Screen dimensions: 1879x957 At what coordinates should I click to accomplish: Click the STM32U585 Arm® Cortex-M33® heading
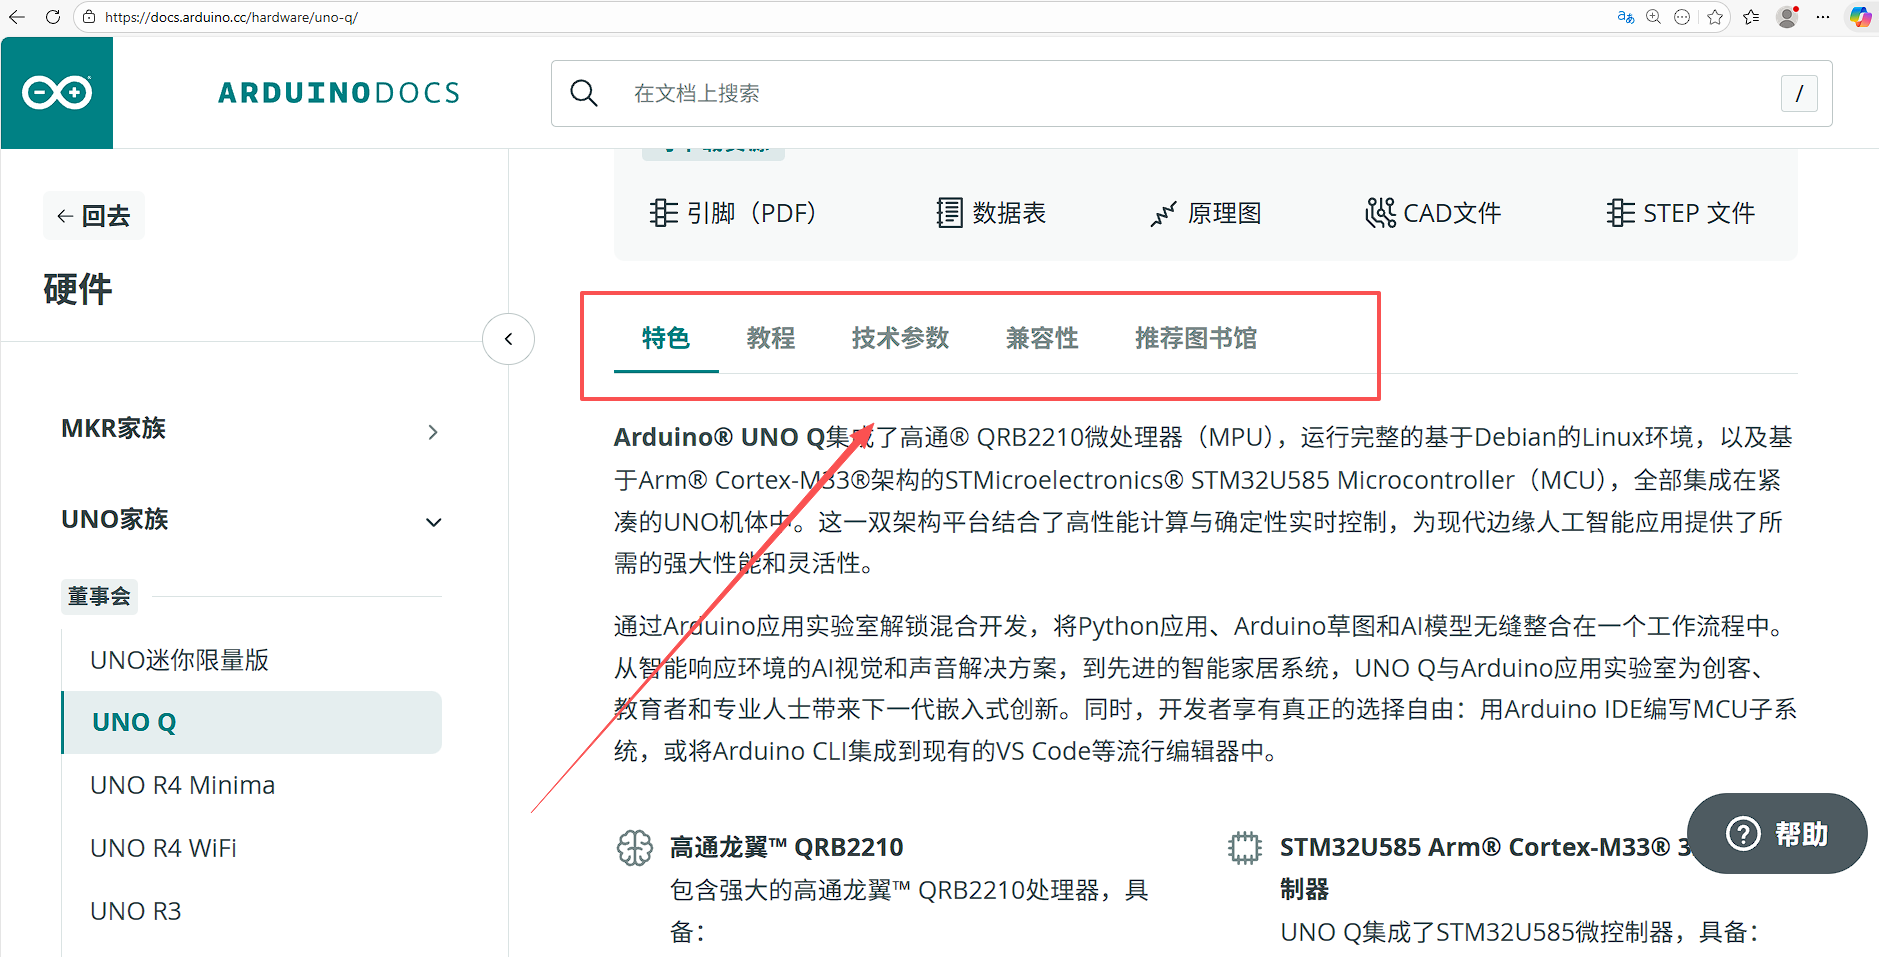coord(1486,868)
